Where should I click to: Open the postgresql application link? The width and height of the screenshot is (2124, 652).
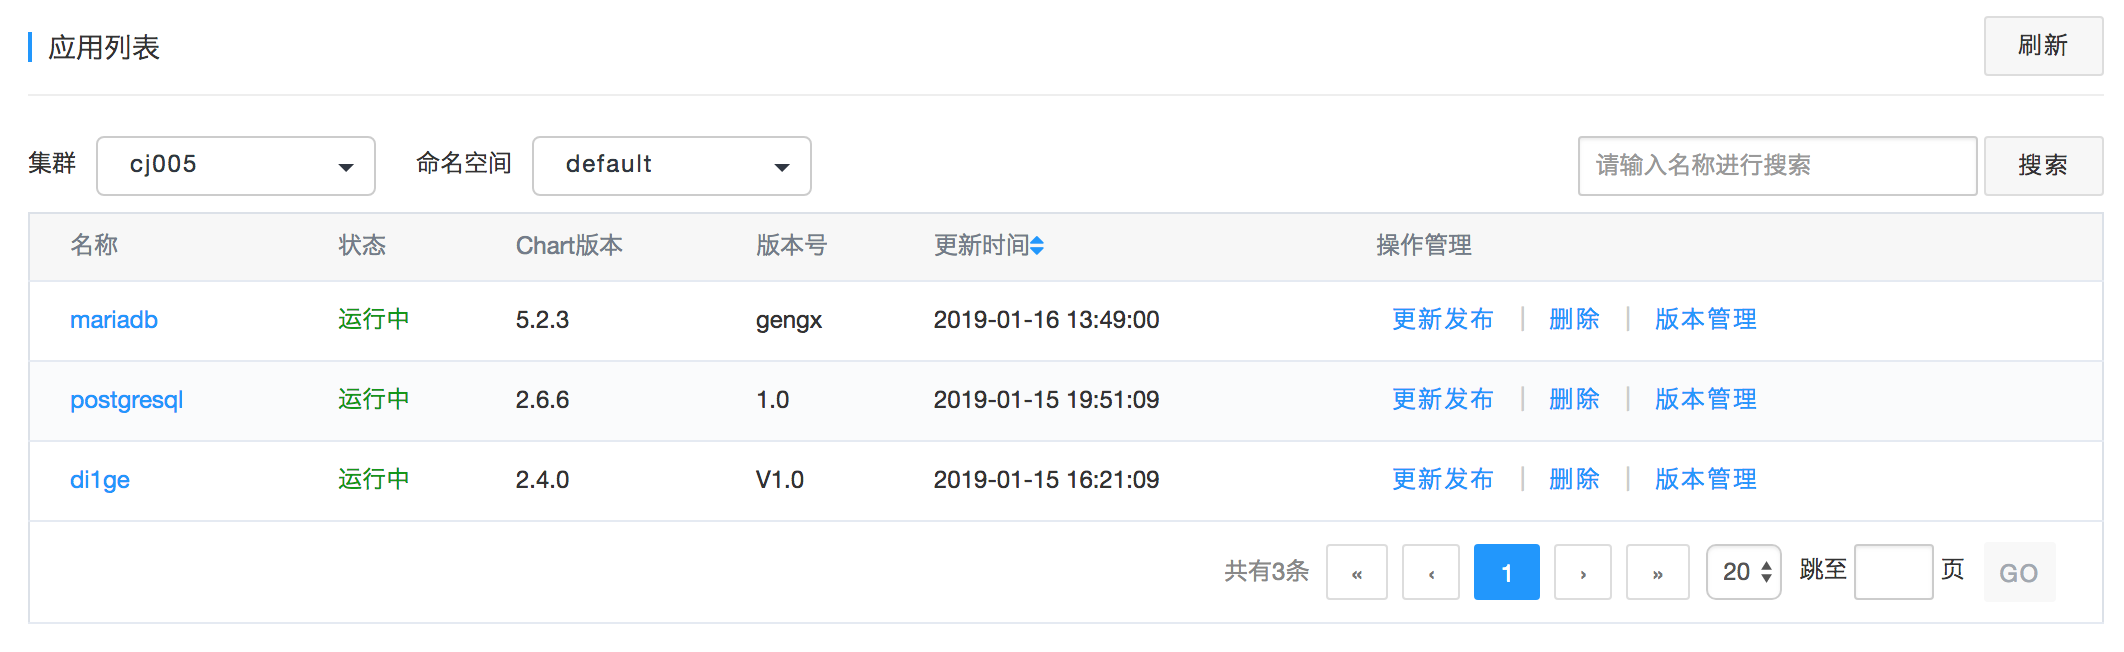(127, 400)
